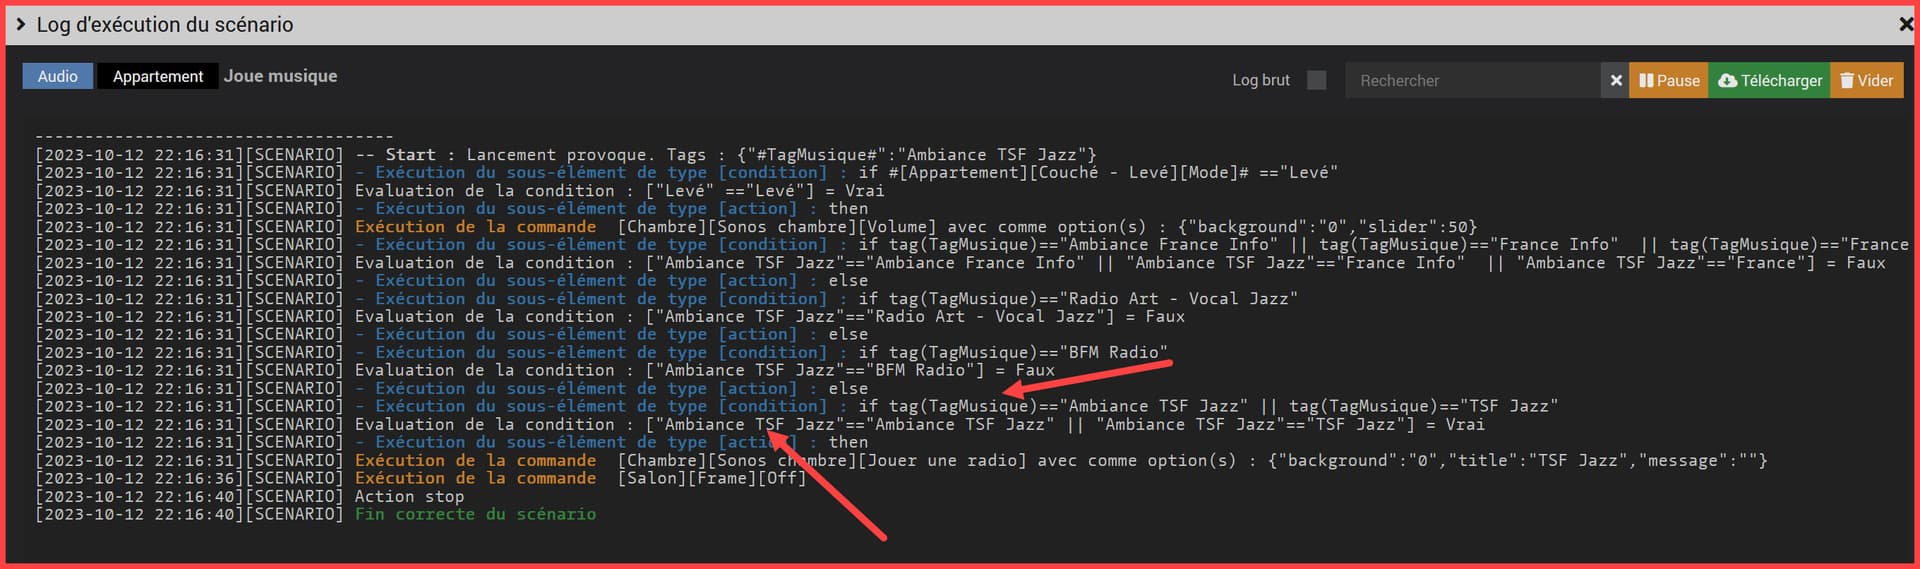Image resolution: width=1920 pixels, height=569 pixels.
Task: Select the Appartement label
Action: click(158, 76)
